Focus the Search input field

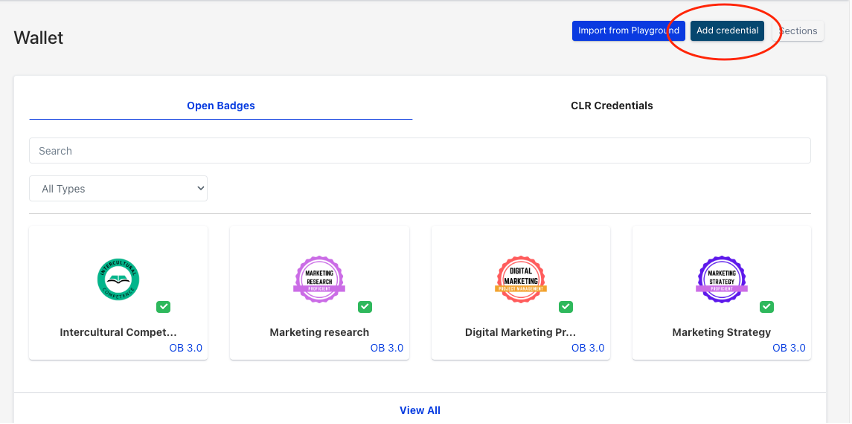click(419, 151)
